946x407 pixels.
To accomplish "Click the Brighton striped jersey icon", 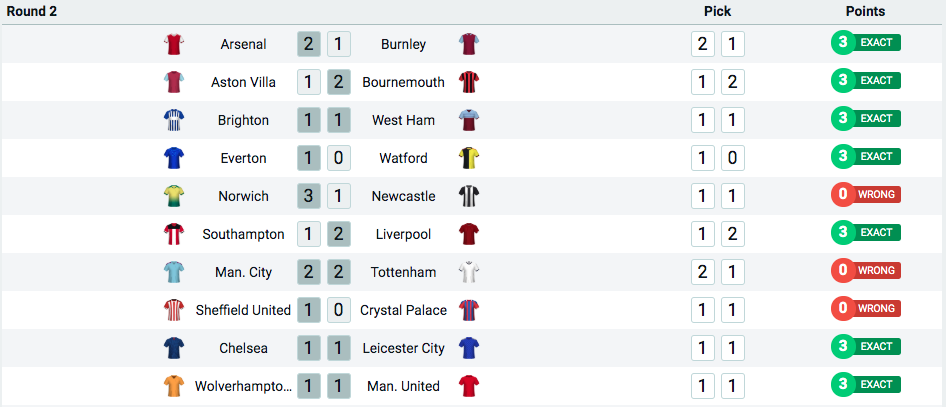I will click(174, 120).
